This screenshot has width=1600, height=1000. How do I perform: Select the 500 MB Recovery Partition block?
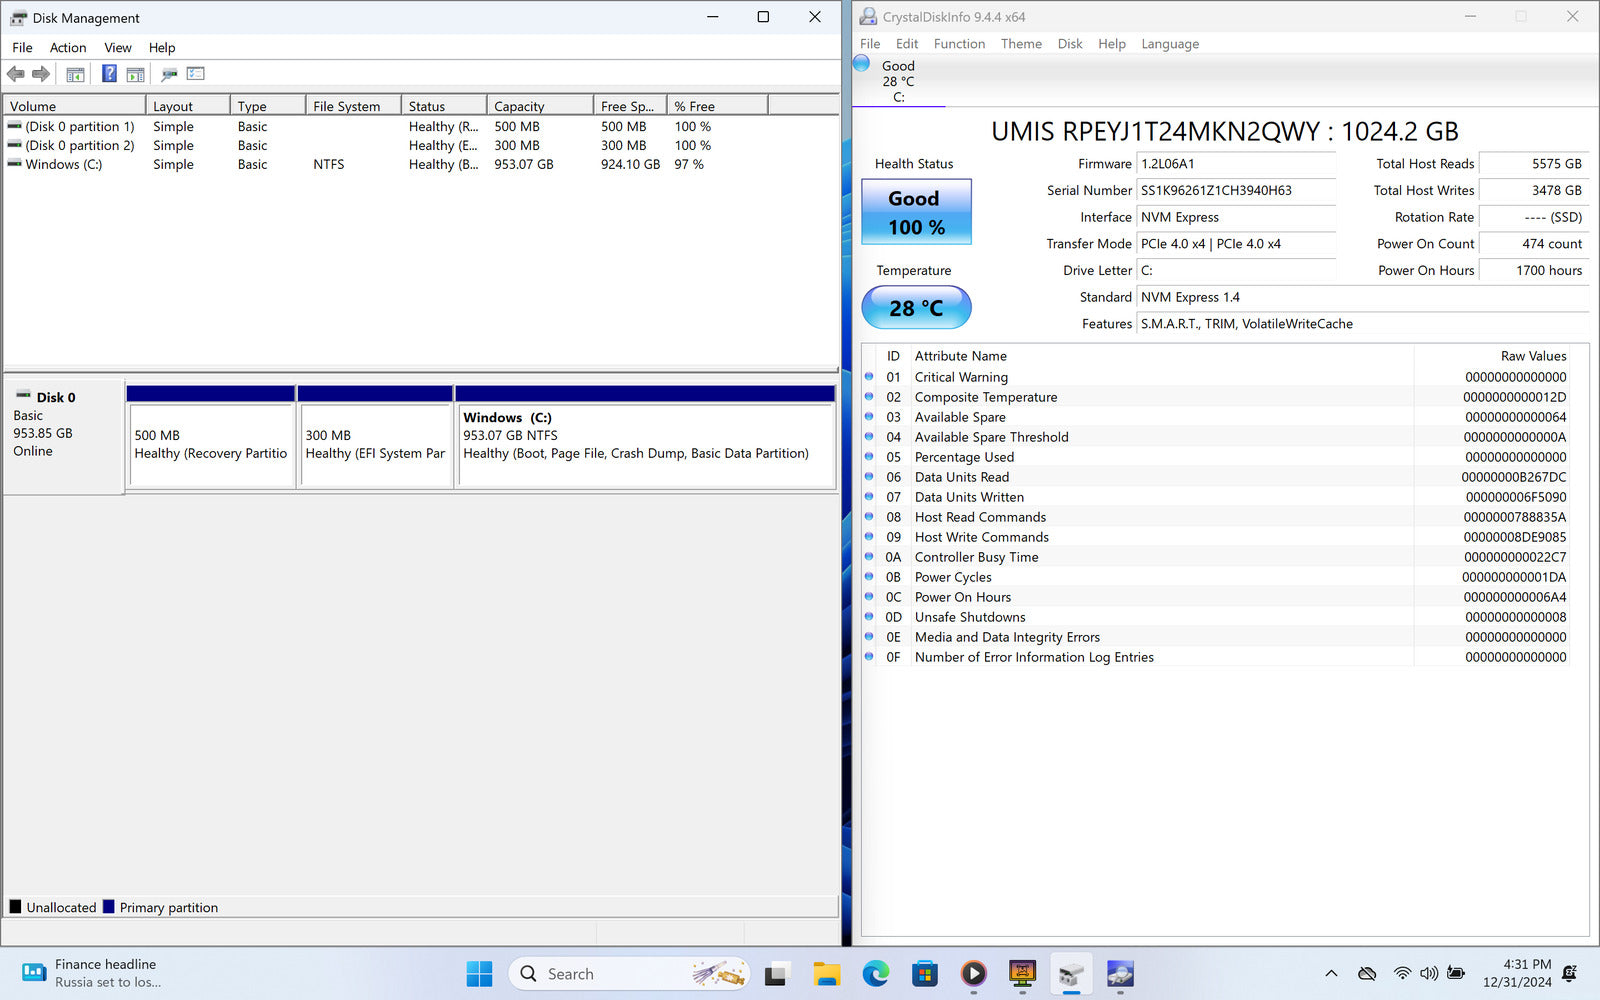point(211,437)
